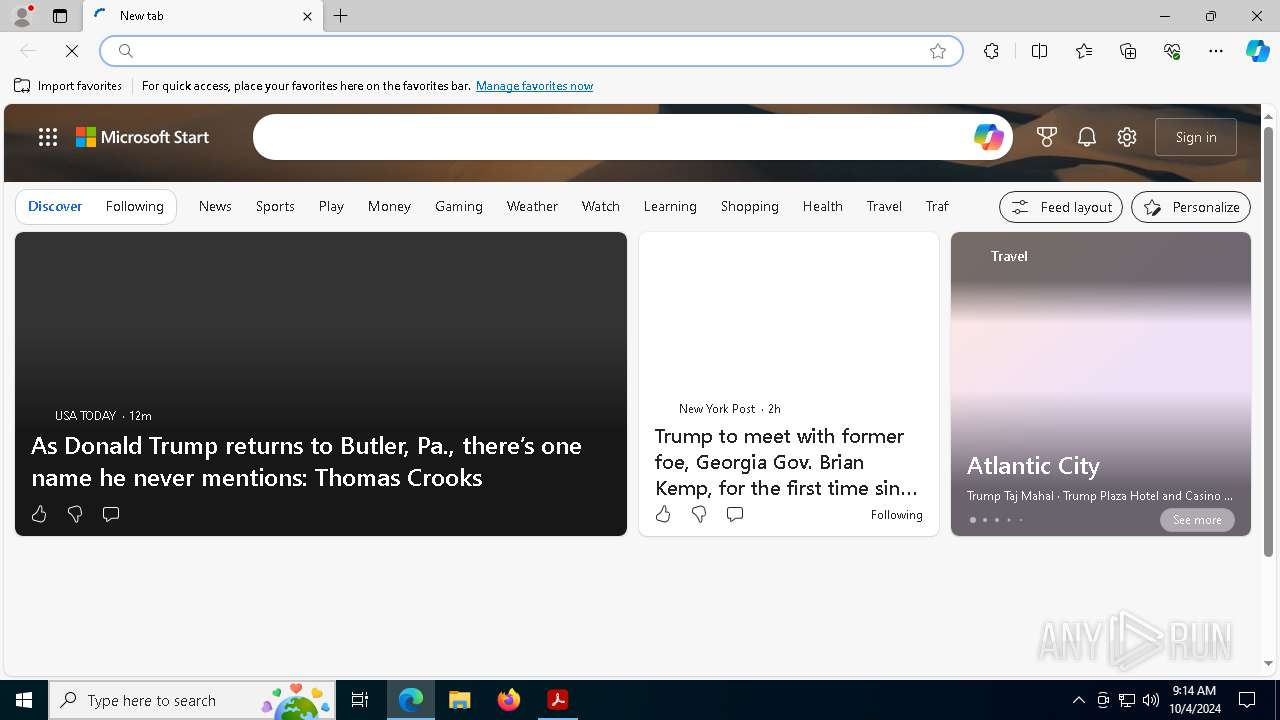Open the Windows Start menu
Viewport: 1280px width, 720px height.
coord(24,700)
